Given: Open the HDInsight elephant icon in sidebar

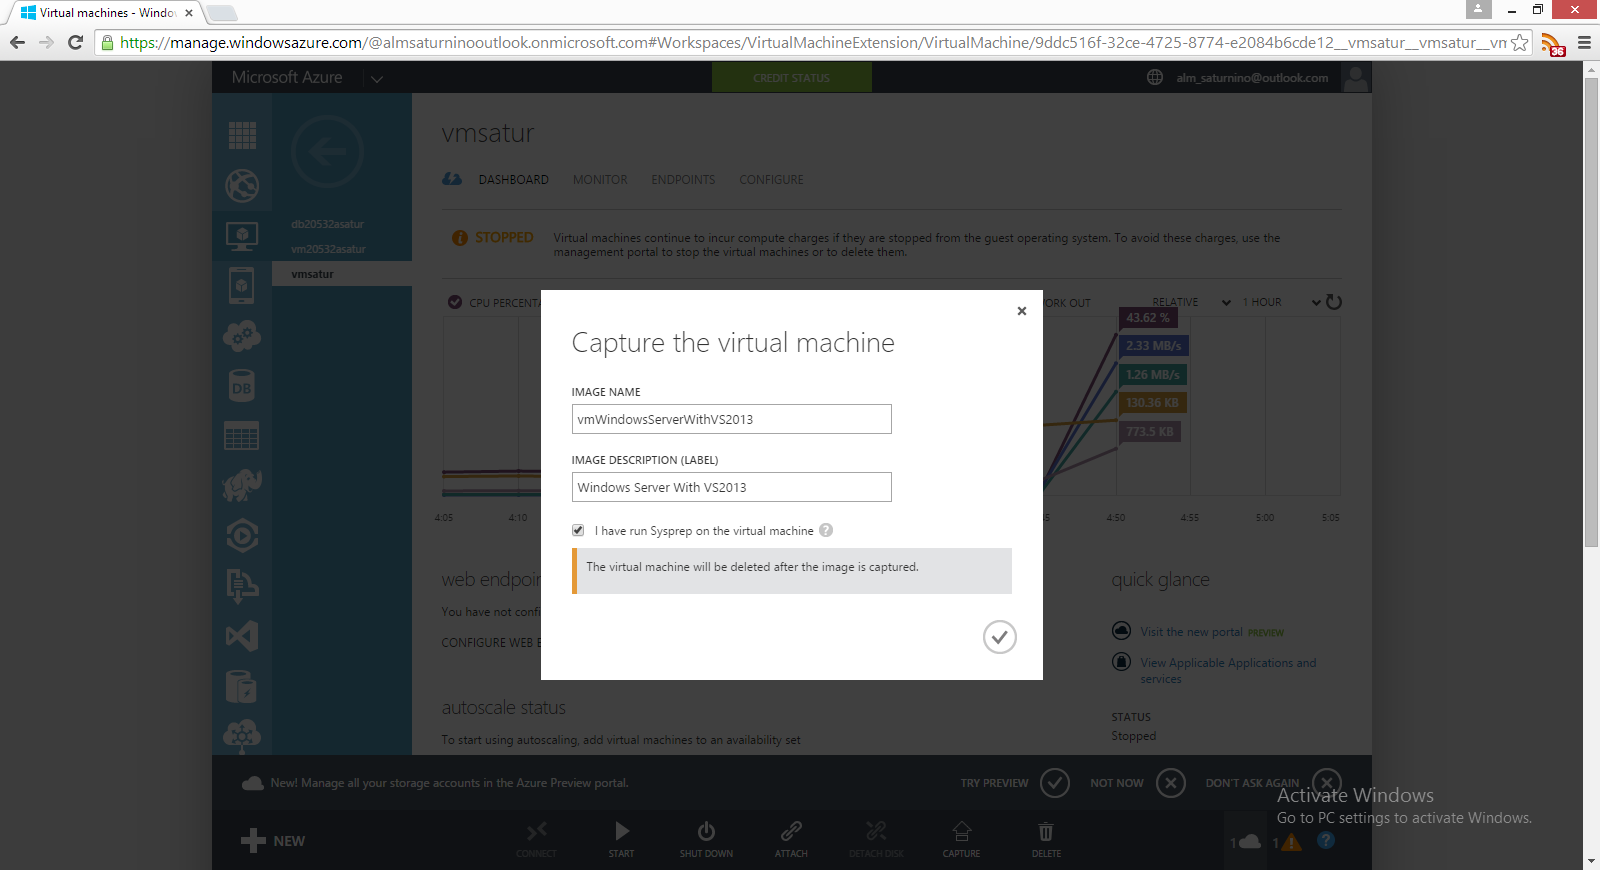Looking at the screenshot, I should point(242,486).
